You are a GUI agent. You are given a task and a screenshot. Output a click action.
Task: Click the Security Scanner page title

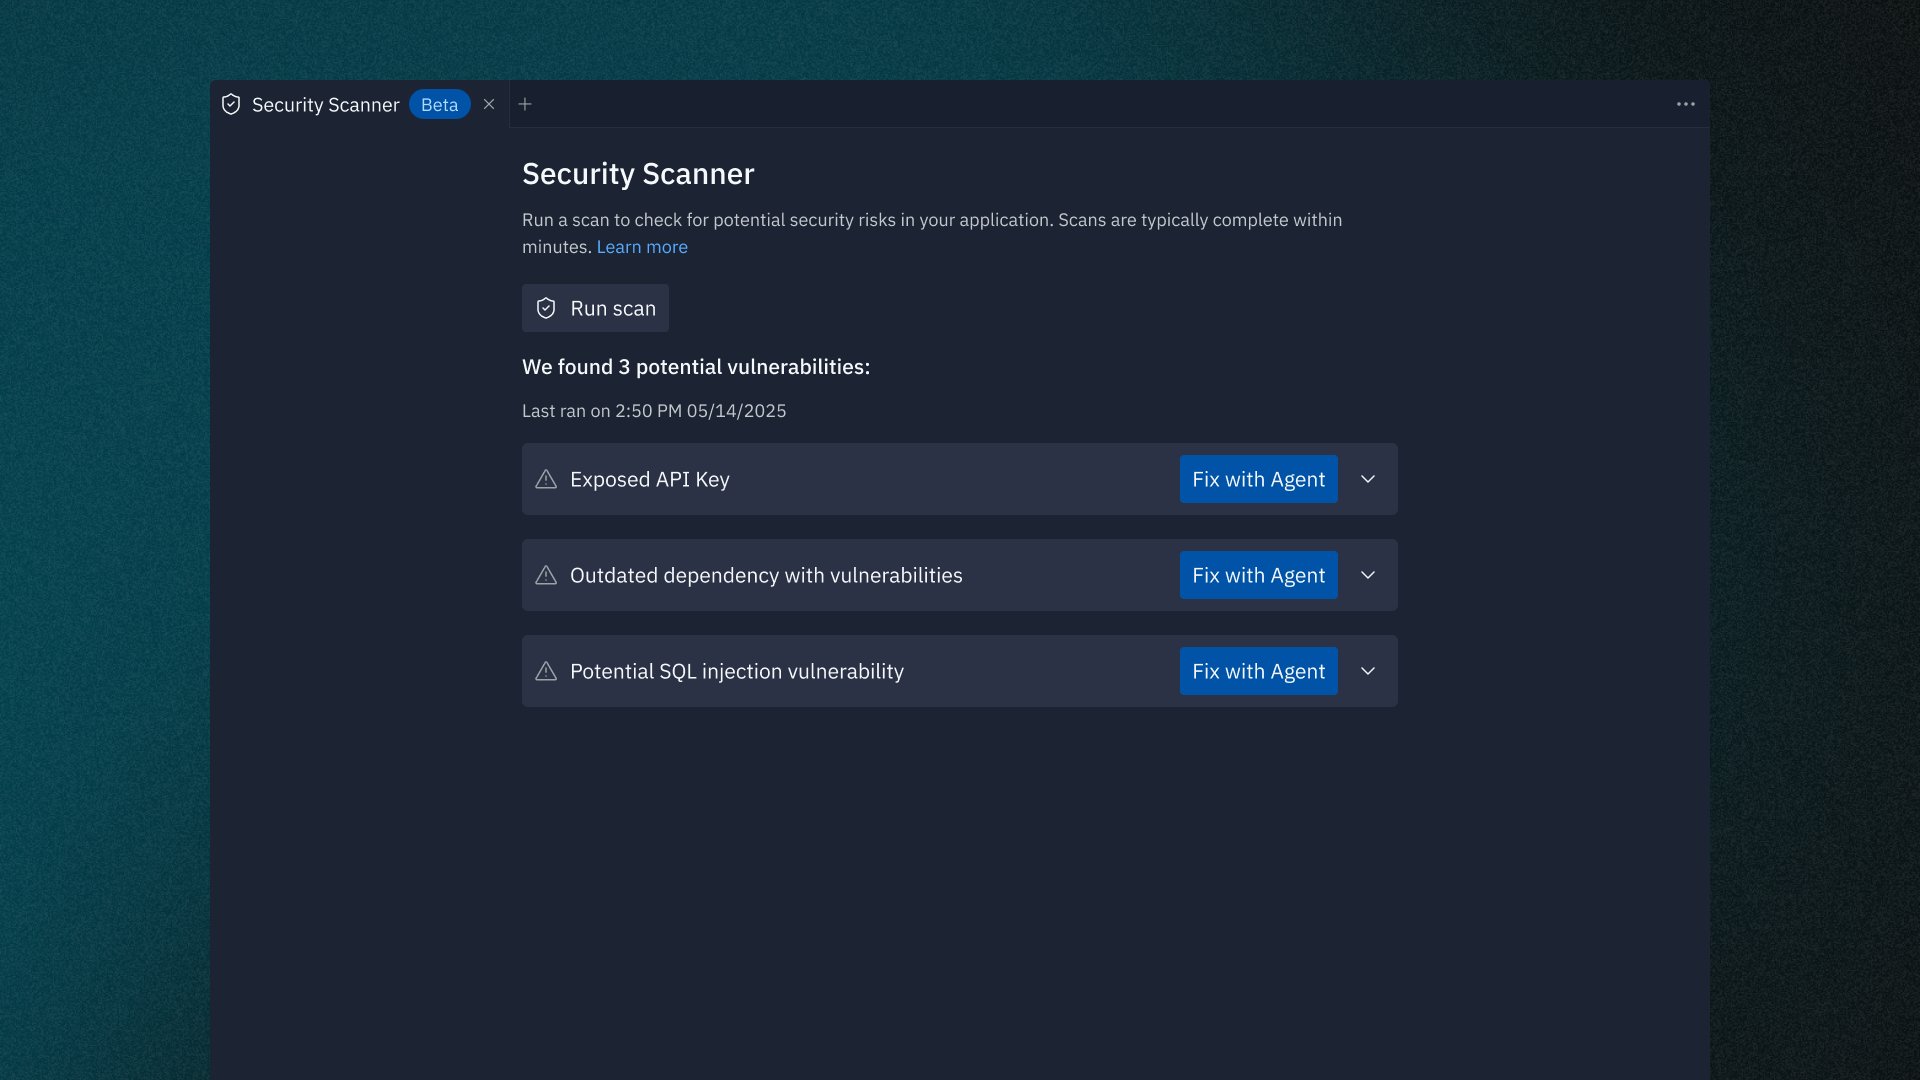point(638,174)
